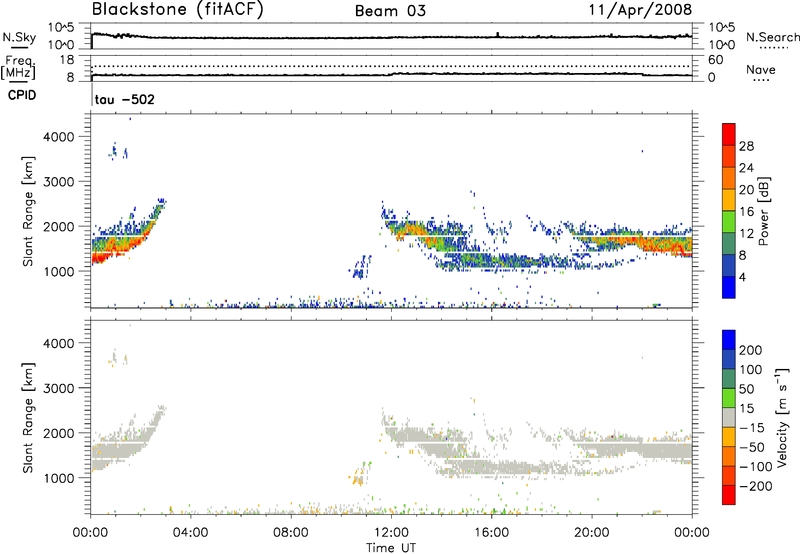Click the date '11/Apr/2008'
800x554 pixels.
(641, 10)
